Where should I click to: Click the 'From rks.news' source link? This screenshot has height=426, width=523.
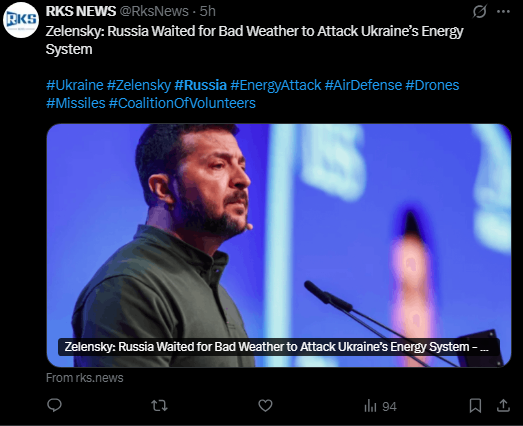(85, 378)
